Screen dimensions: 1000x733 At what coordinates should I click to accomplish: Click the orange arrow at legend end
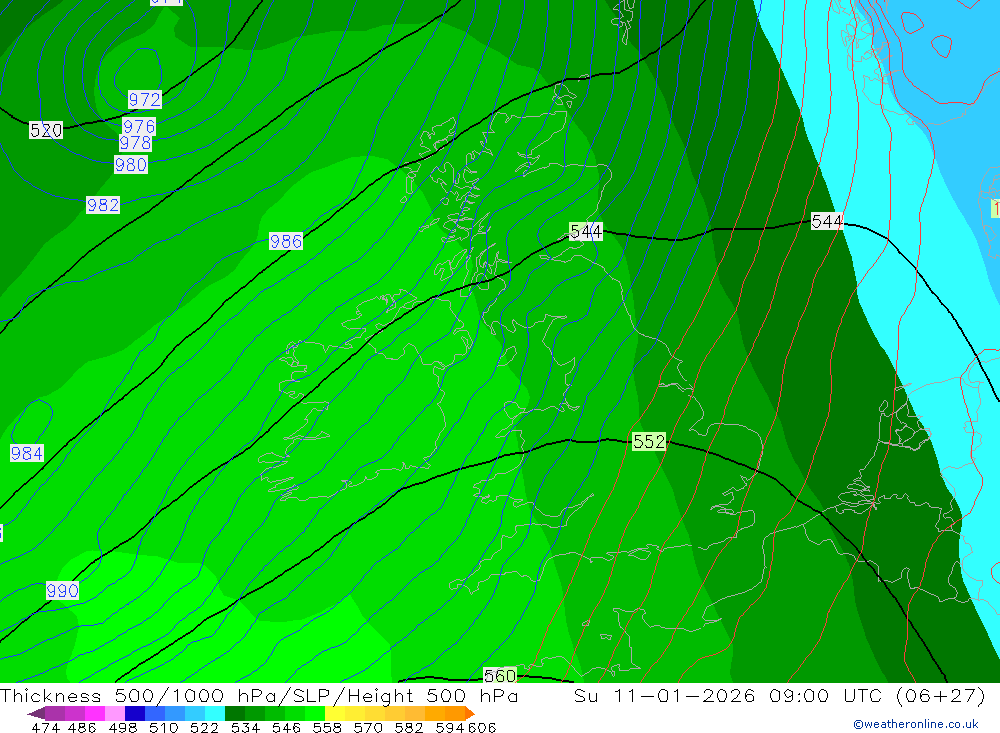tap(469, 714)
